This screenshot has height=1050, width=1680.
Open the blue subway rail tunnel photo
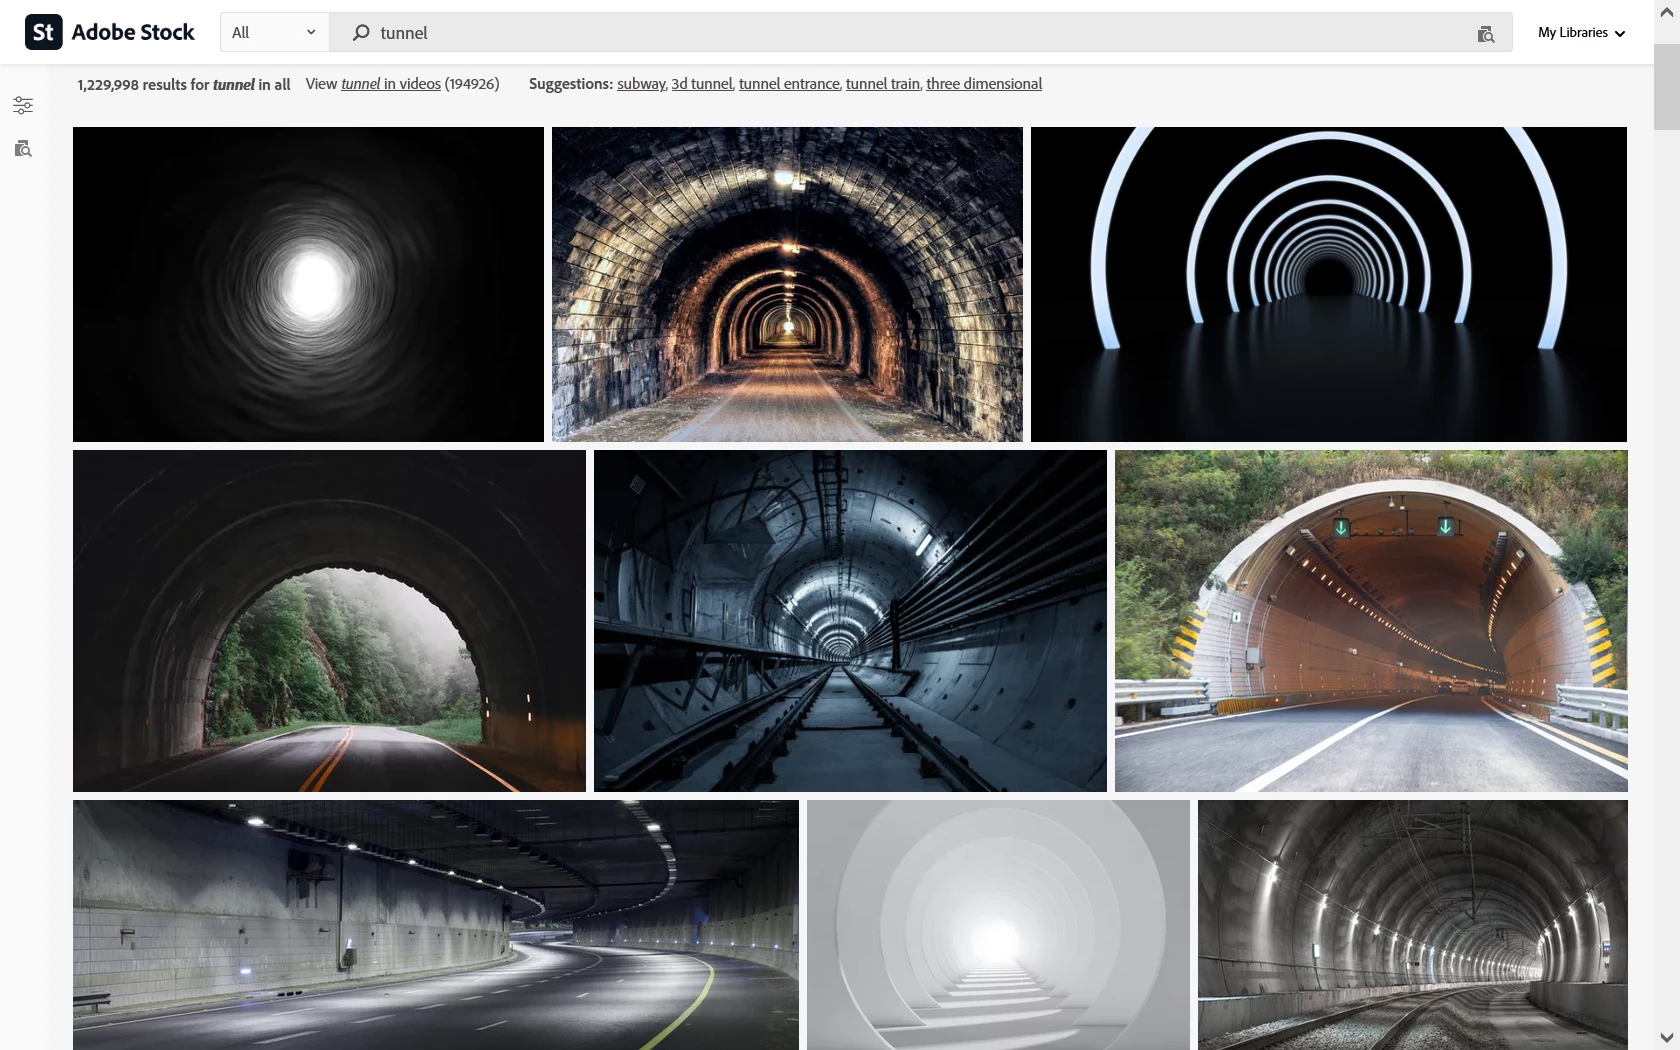(x=850, y=621)
